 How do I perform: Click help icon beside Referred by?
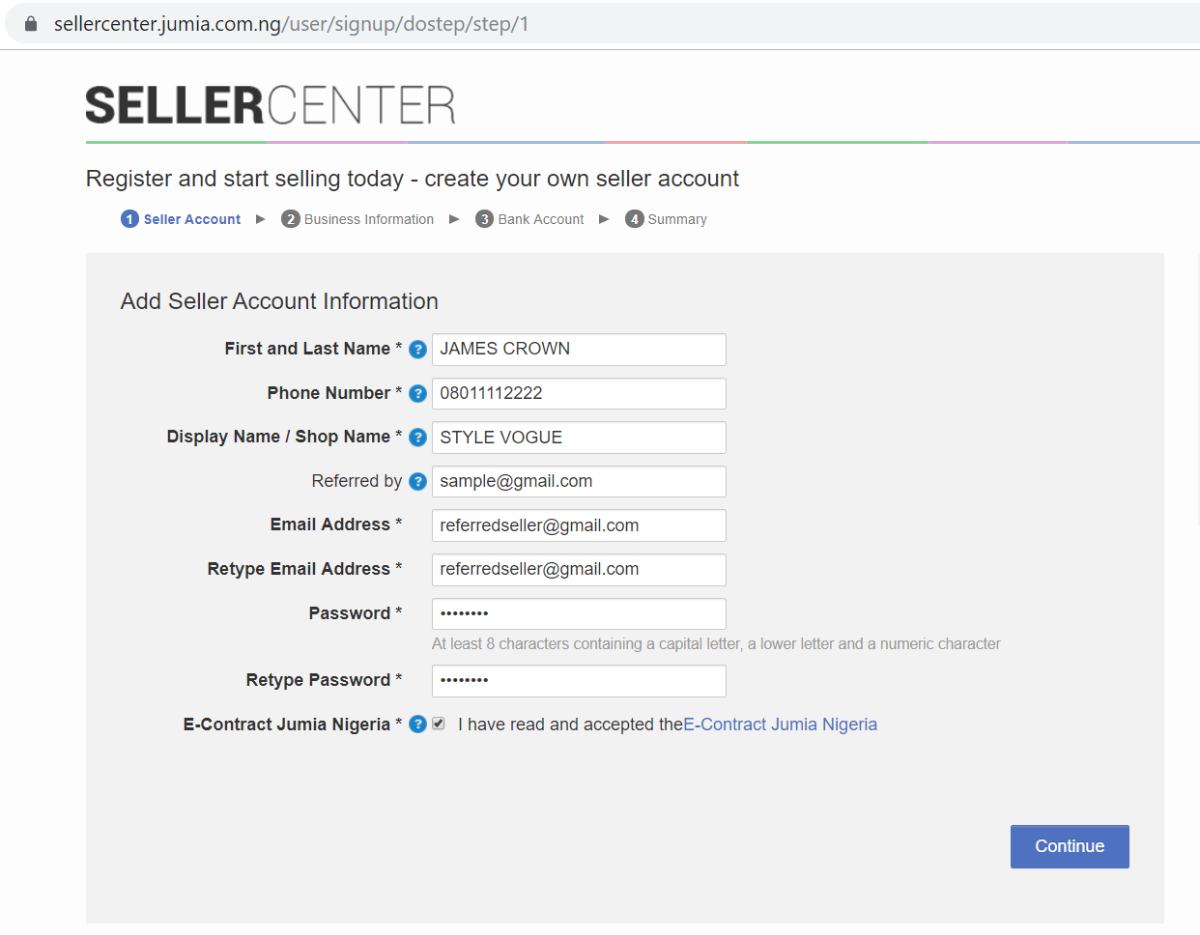tap(418, 482)
